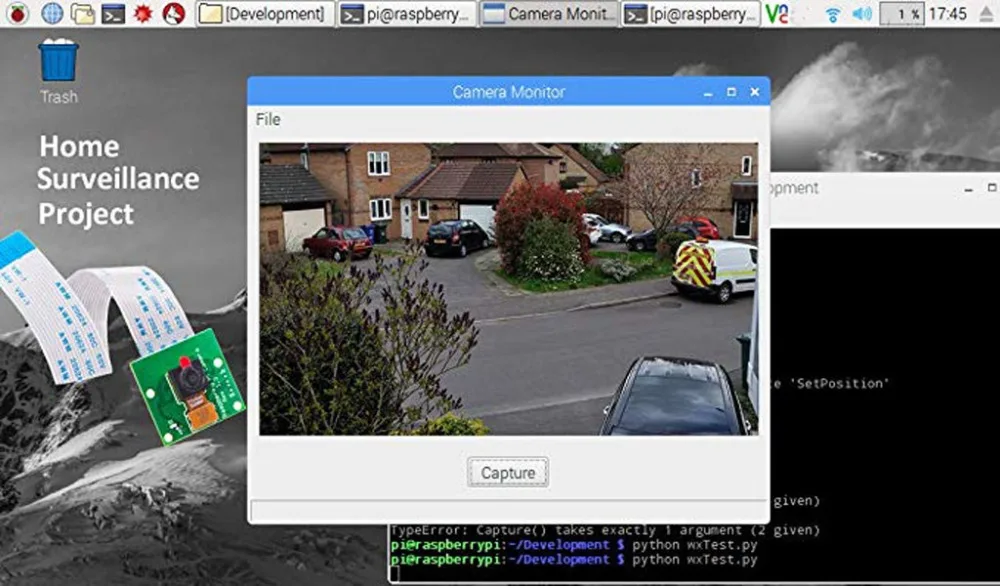
Task: Click the last python wxTest.py command line
Action: (x=574, y=559)
